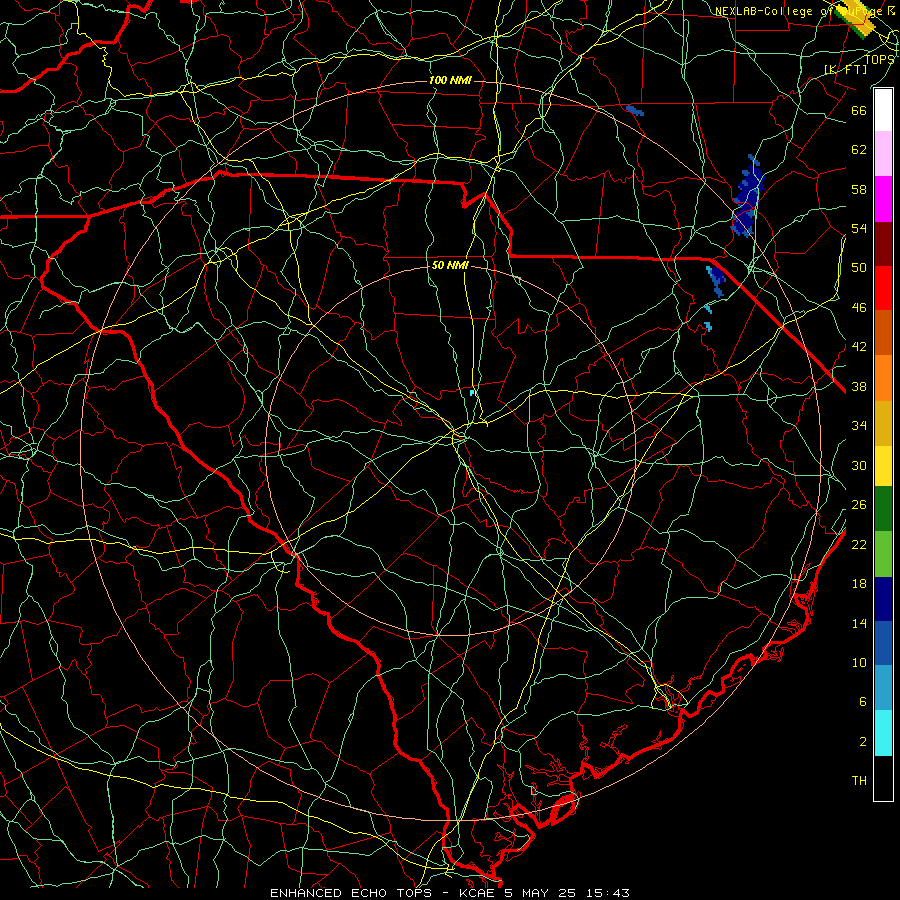Pick the dark orange legend swatch
The width and height of the screenshot is (900, 900).
(x=883, y=333)
